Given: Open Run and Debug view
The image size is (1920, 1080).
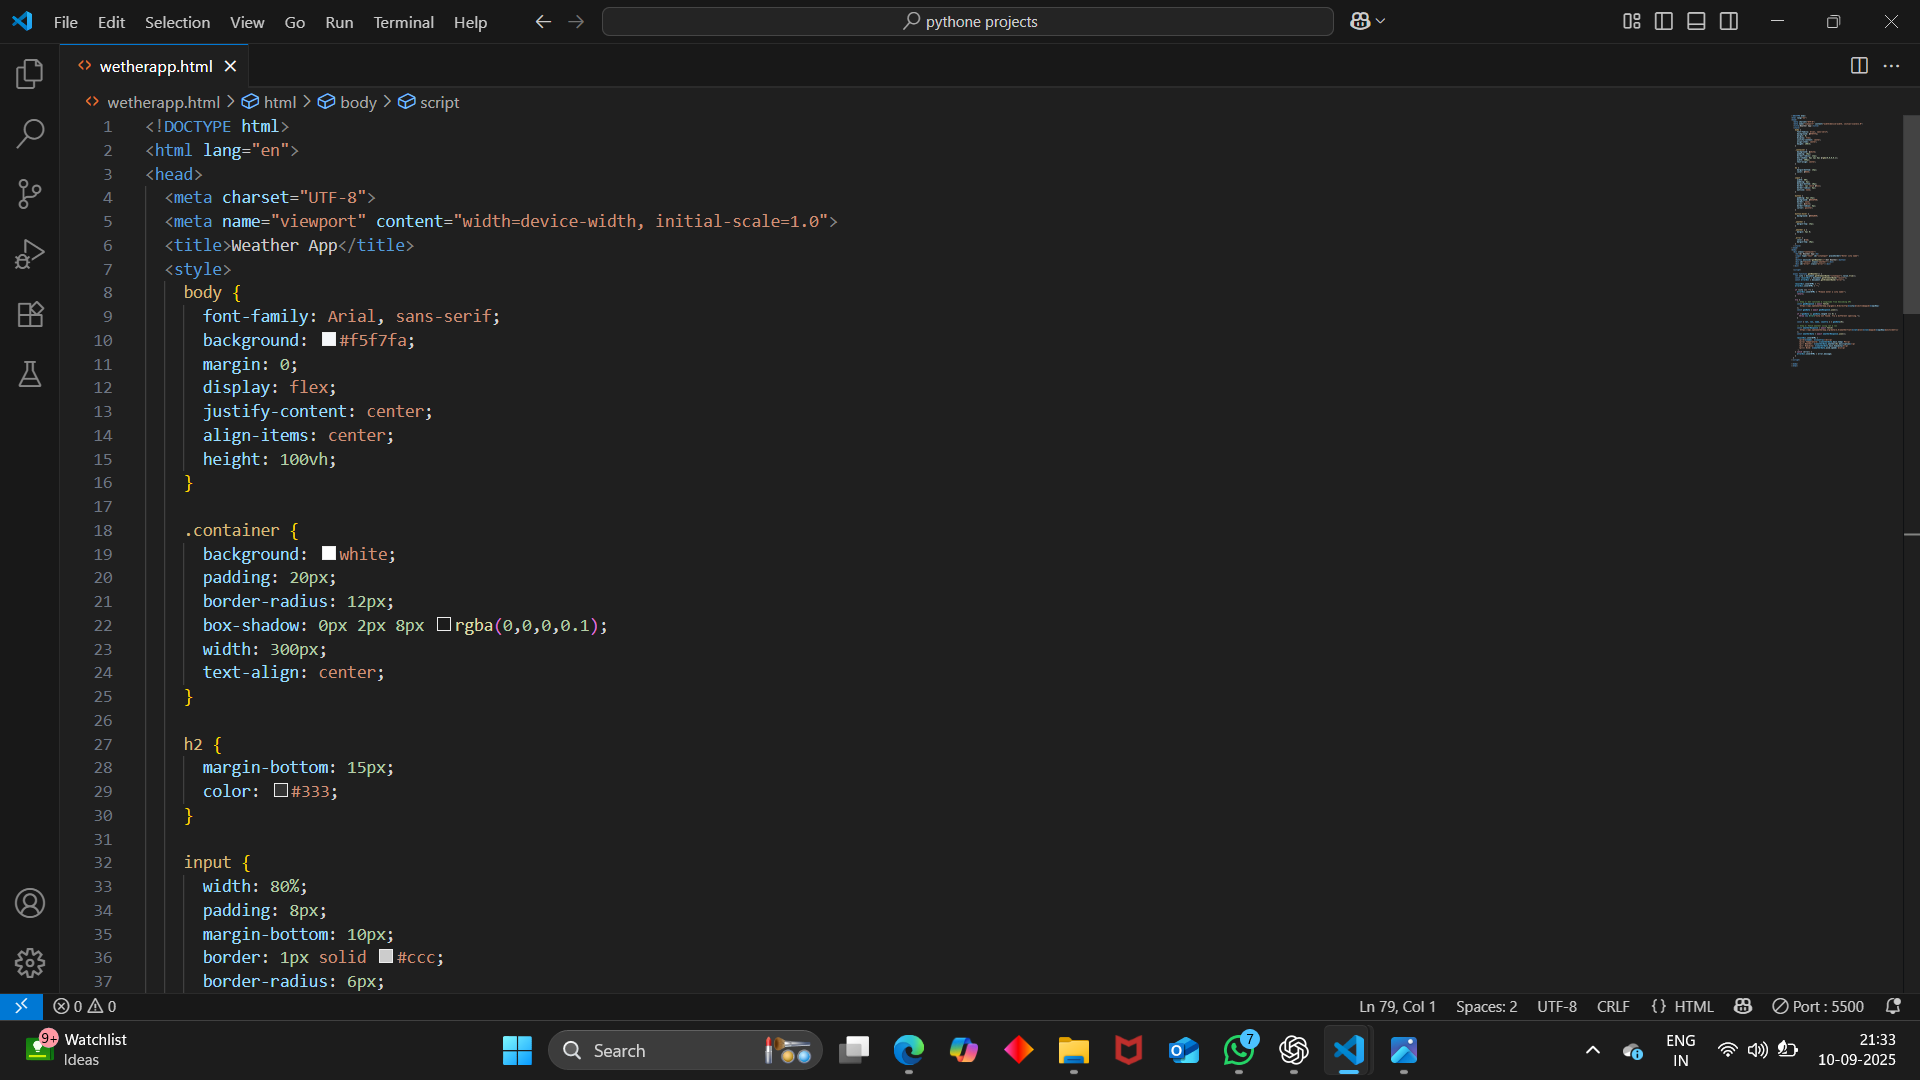Looking at the screenshot, I should [x=30, y=254].
